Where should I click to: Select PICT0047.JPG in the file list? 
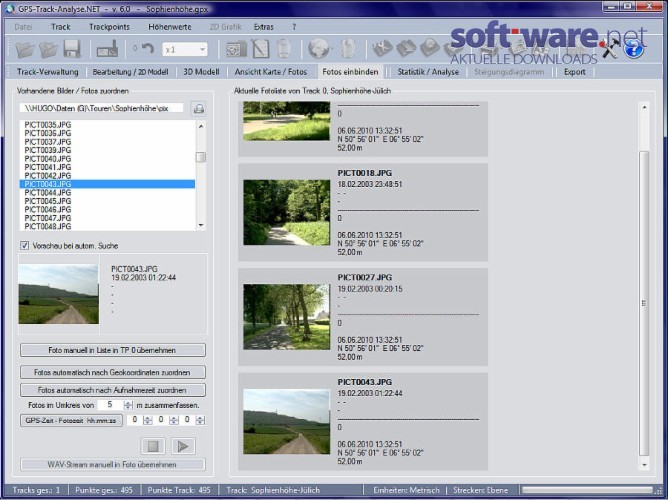point(107,218)
